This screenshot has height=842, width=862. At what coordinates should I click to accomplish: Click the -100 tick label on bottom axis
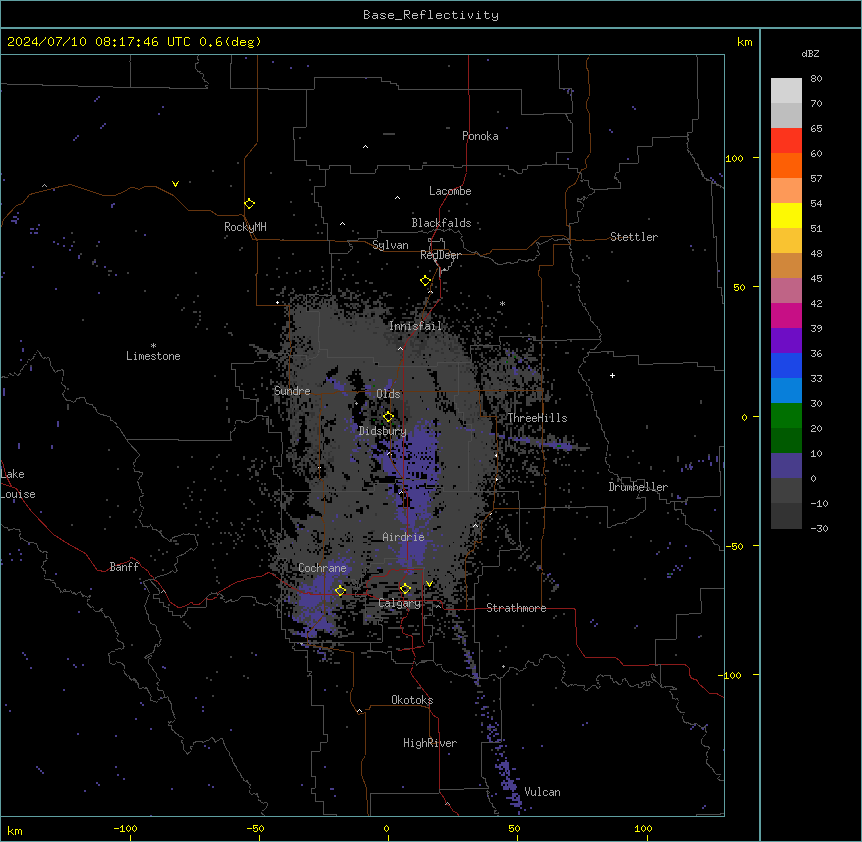coord(125,828)
